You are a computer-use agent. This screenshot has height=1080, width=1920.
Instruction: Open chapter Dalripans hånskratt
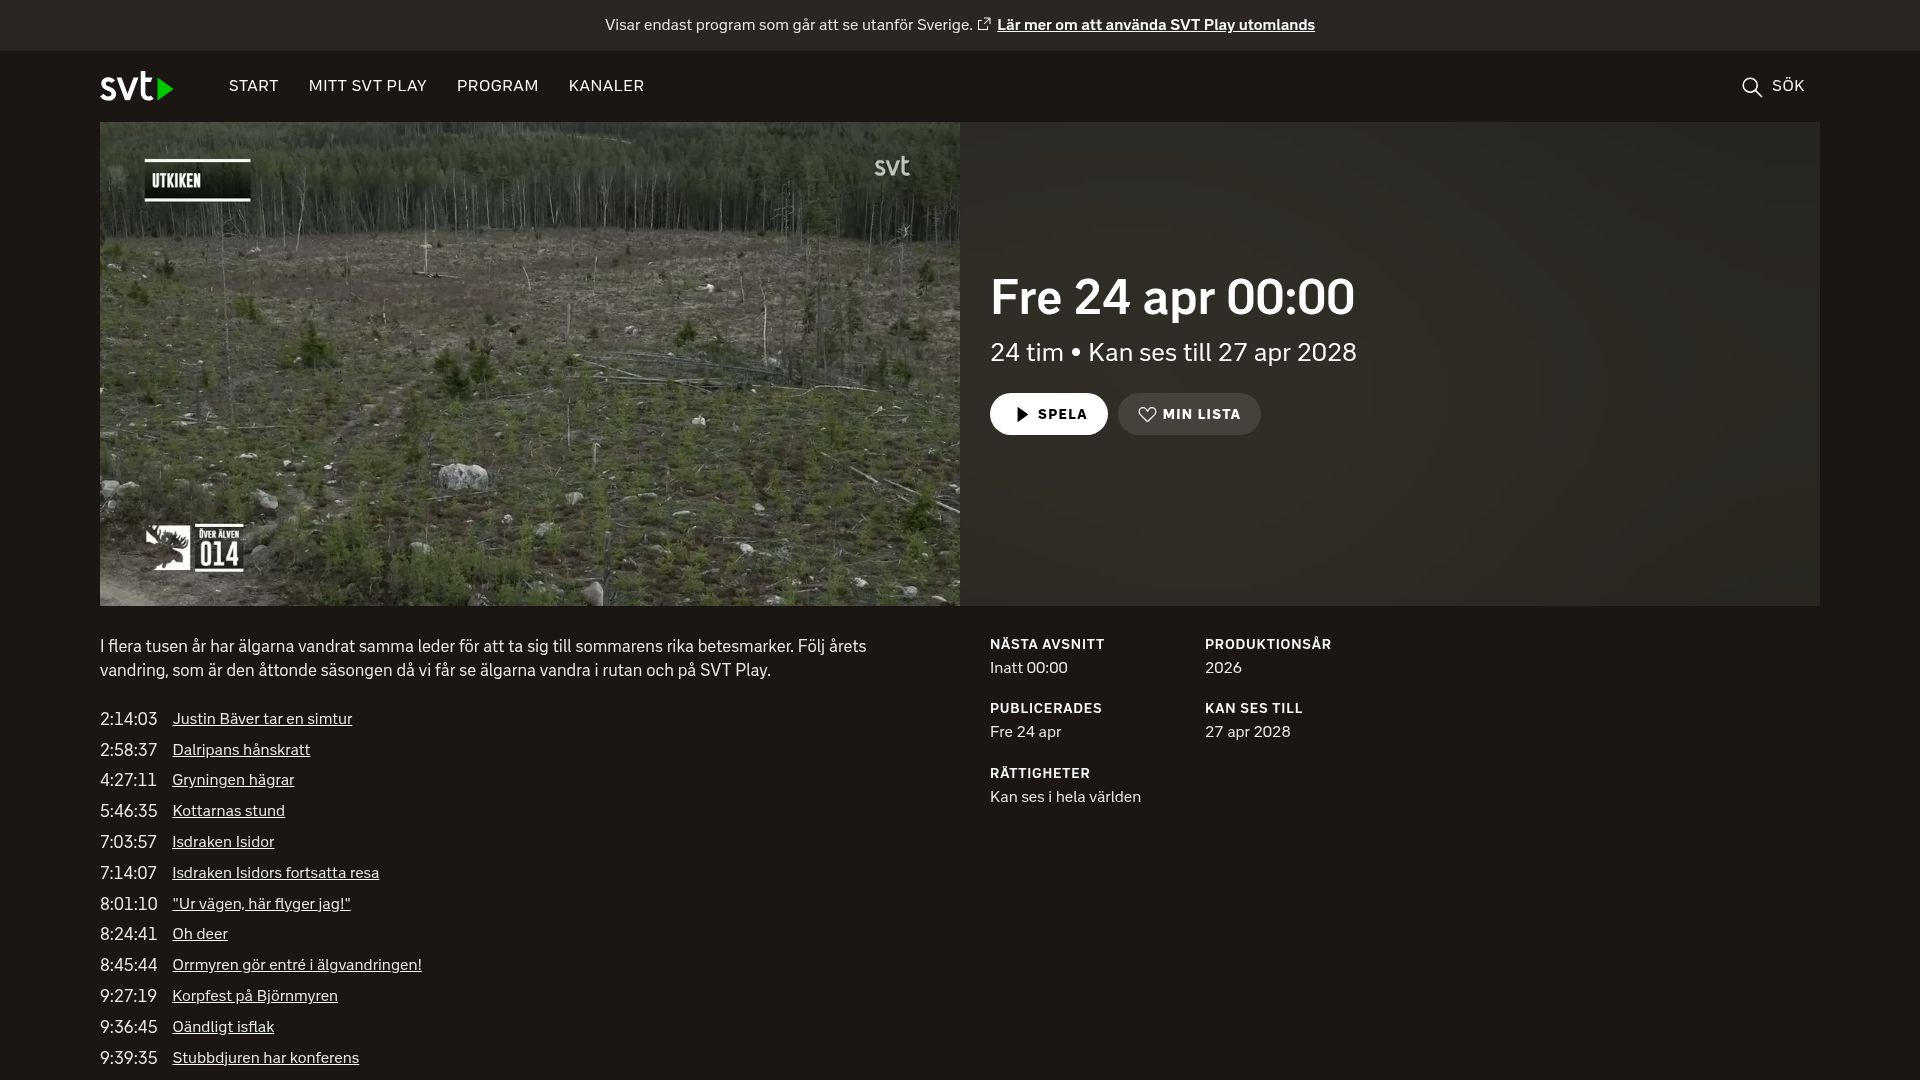pyautogui.click(x=241, y=750)
